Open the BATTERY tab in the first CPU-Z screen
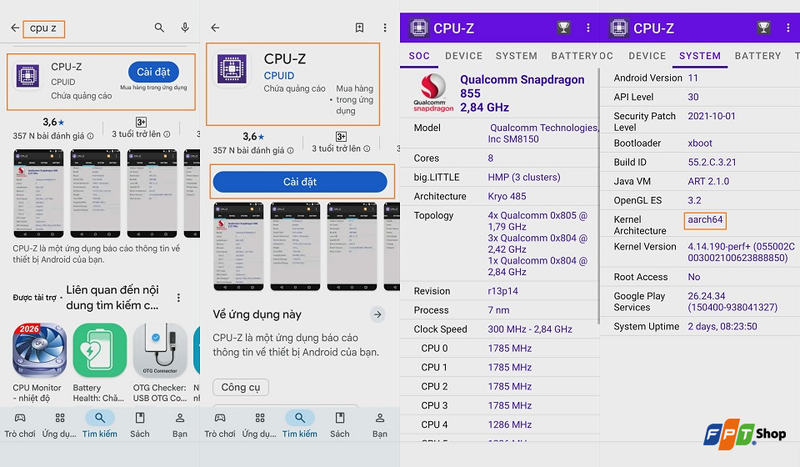Image resolution: width=800 pixels, height=467 pixels. pos(574,56)
